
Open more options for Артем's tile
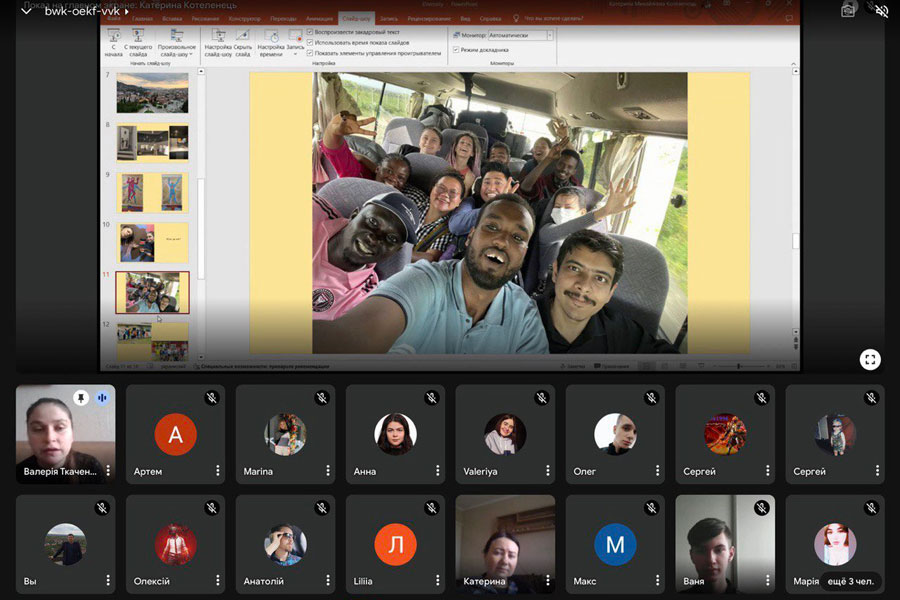(217, 471)
